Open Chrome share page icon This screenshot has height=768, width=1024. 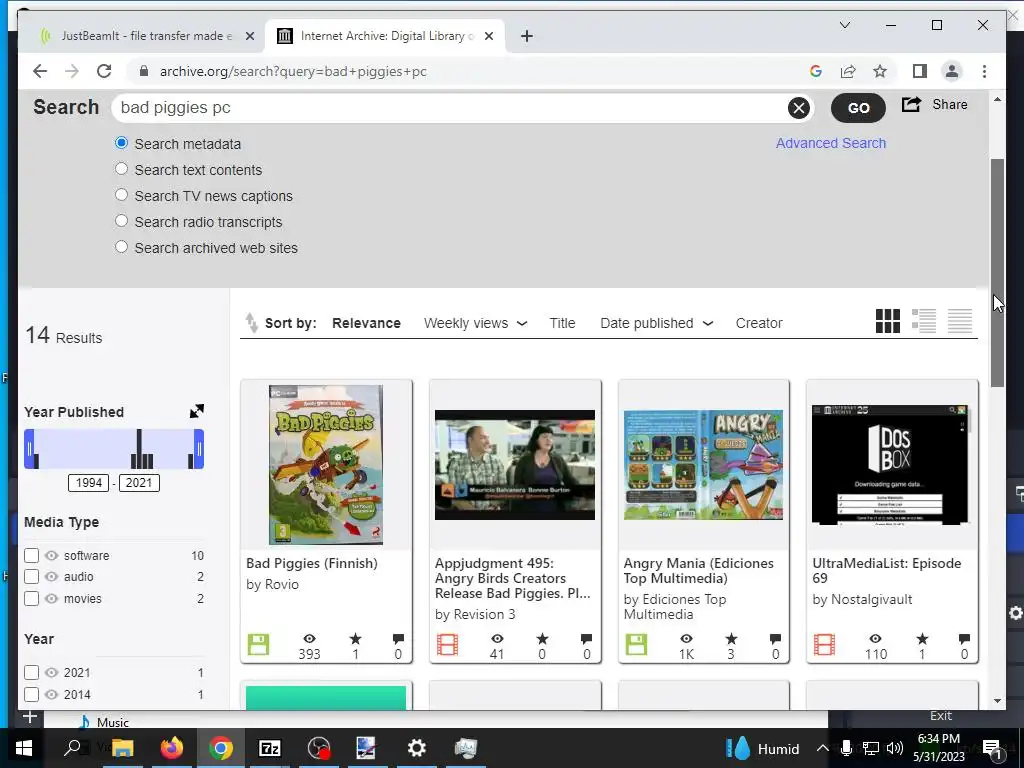pos(848,71)
